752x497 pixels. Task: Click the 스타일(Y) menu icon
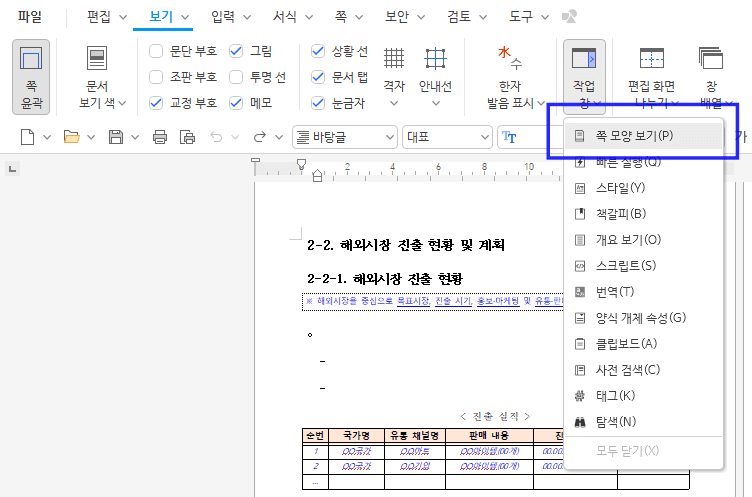[580, 188]
